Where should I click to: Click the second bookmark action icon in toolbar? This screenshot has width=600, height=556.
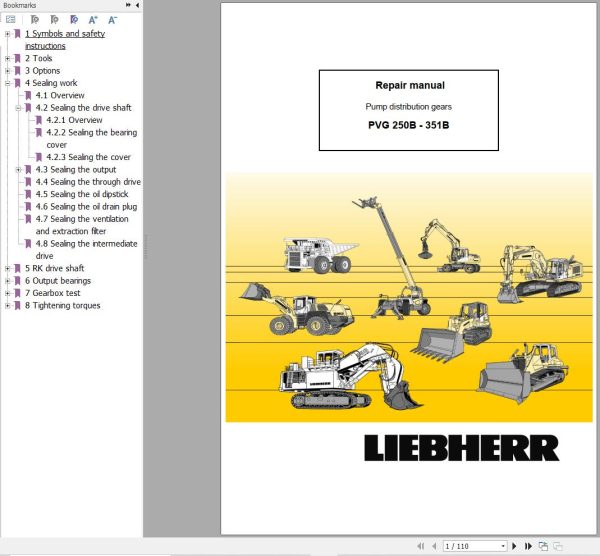click(x=54, y=20)
